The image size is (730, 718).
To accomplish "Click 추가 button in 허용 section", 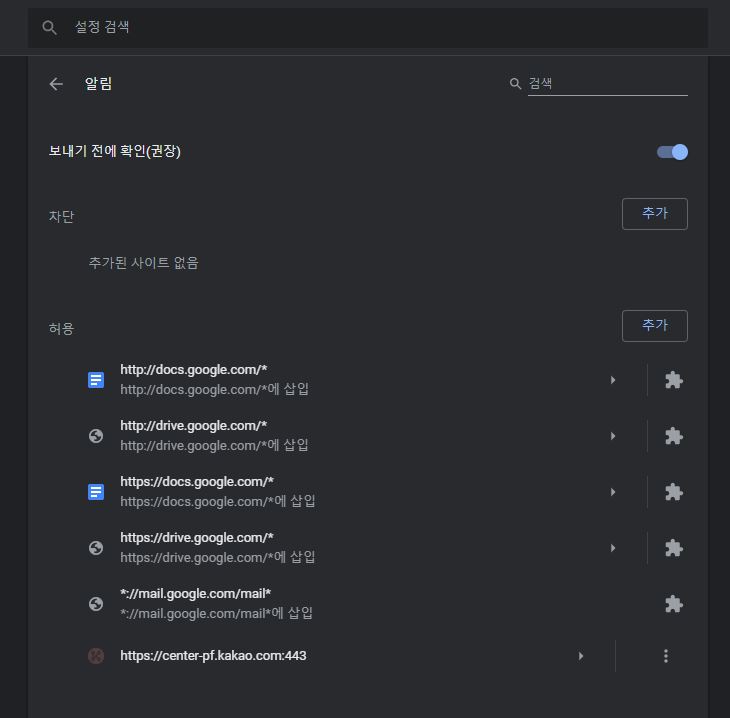I will 655,325.
